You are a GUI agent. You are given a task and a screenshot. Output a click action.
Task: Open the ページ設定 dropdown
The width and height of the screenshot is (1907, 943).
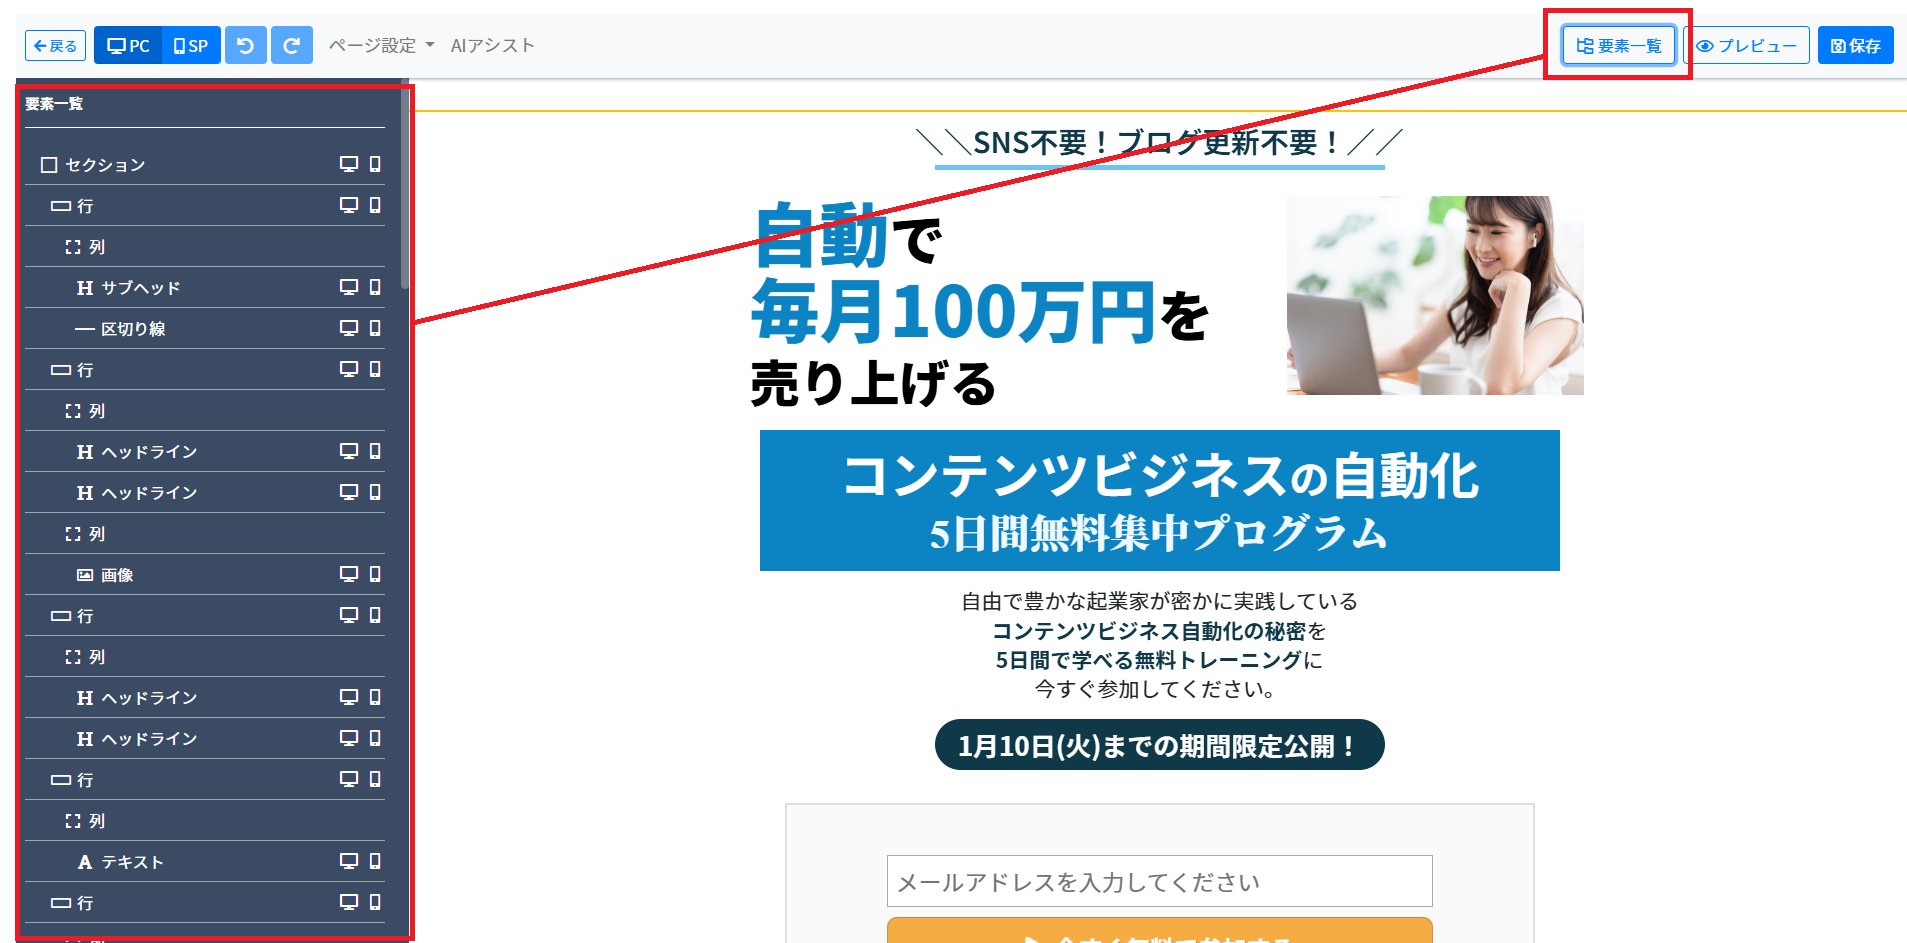pyautogui.click(x=381, y=45)
